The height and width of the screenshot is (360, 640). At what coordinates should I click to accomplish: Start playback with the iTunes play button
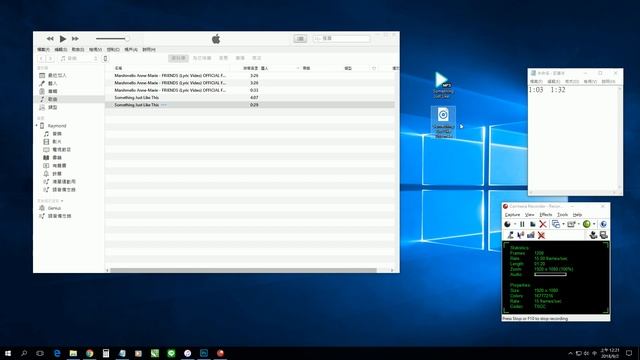(63, 39)
